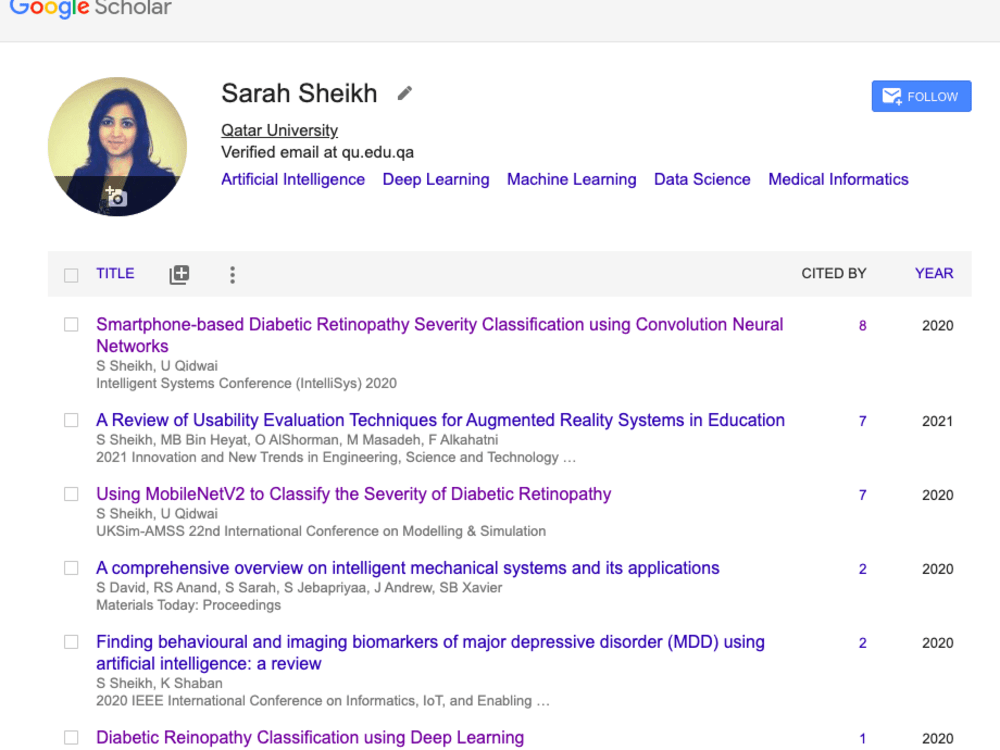Click the add-photo camera icon on profile picture
Viewport: 1000px width, 750px height.
[116, 197]
